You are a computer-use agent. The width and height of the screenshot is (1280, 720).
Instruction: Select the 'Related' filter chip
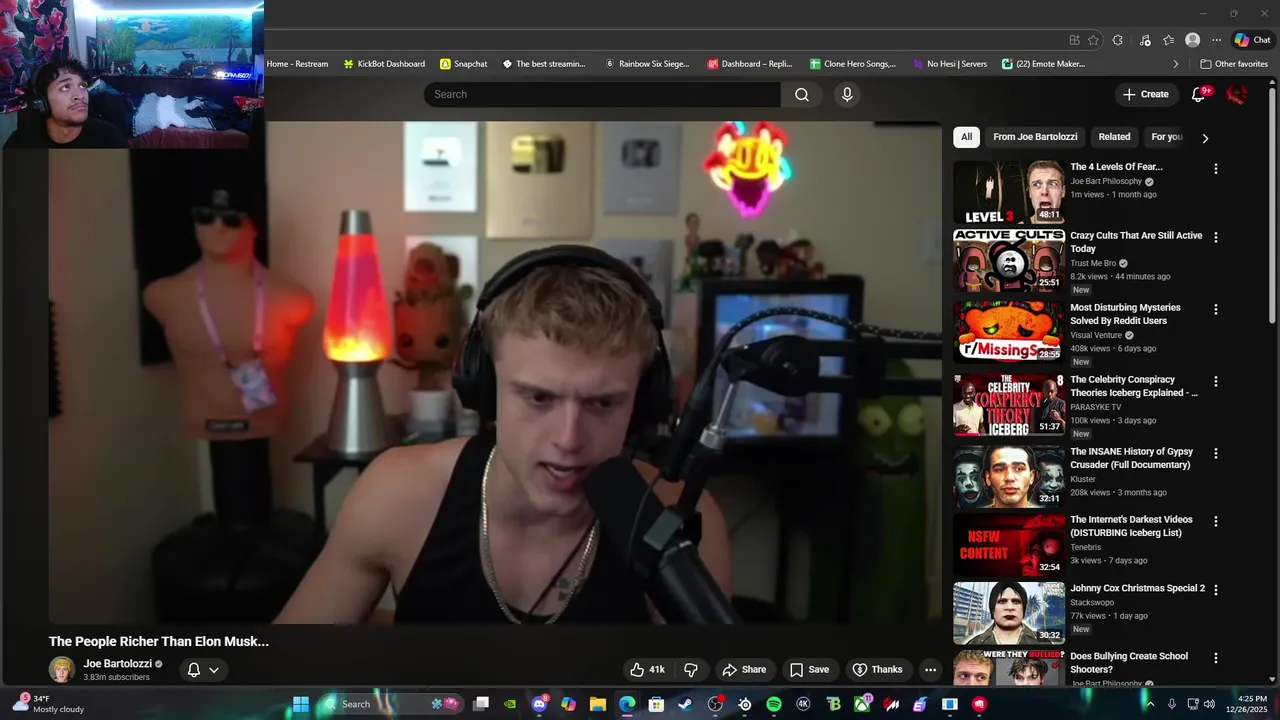[1114, 137]
